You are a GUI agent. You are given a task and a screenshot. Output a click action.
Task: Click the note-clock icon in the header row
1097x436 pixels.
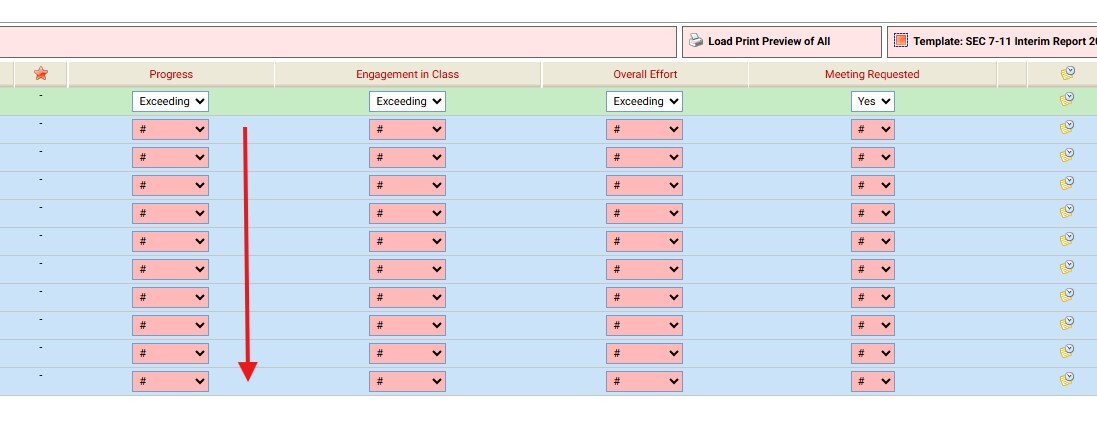pos(1067,74)
